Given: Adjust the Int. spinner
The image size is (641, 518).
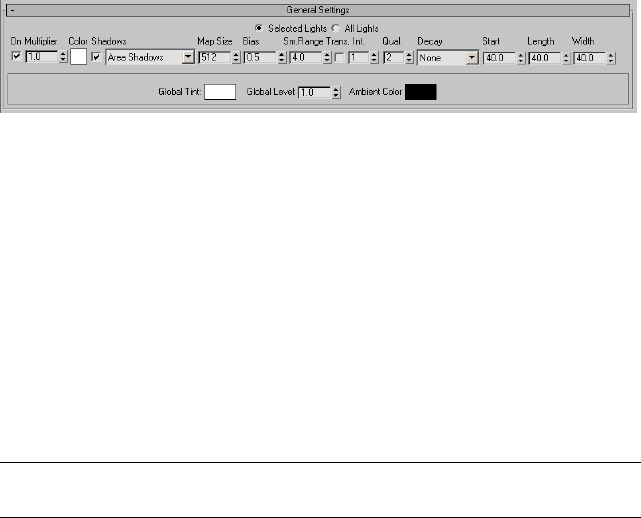Looking at the screenshot, I should tap(374, 58).
